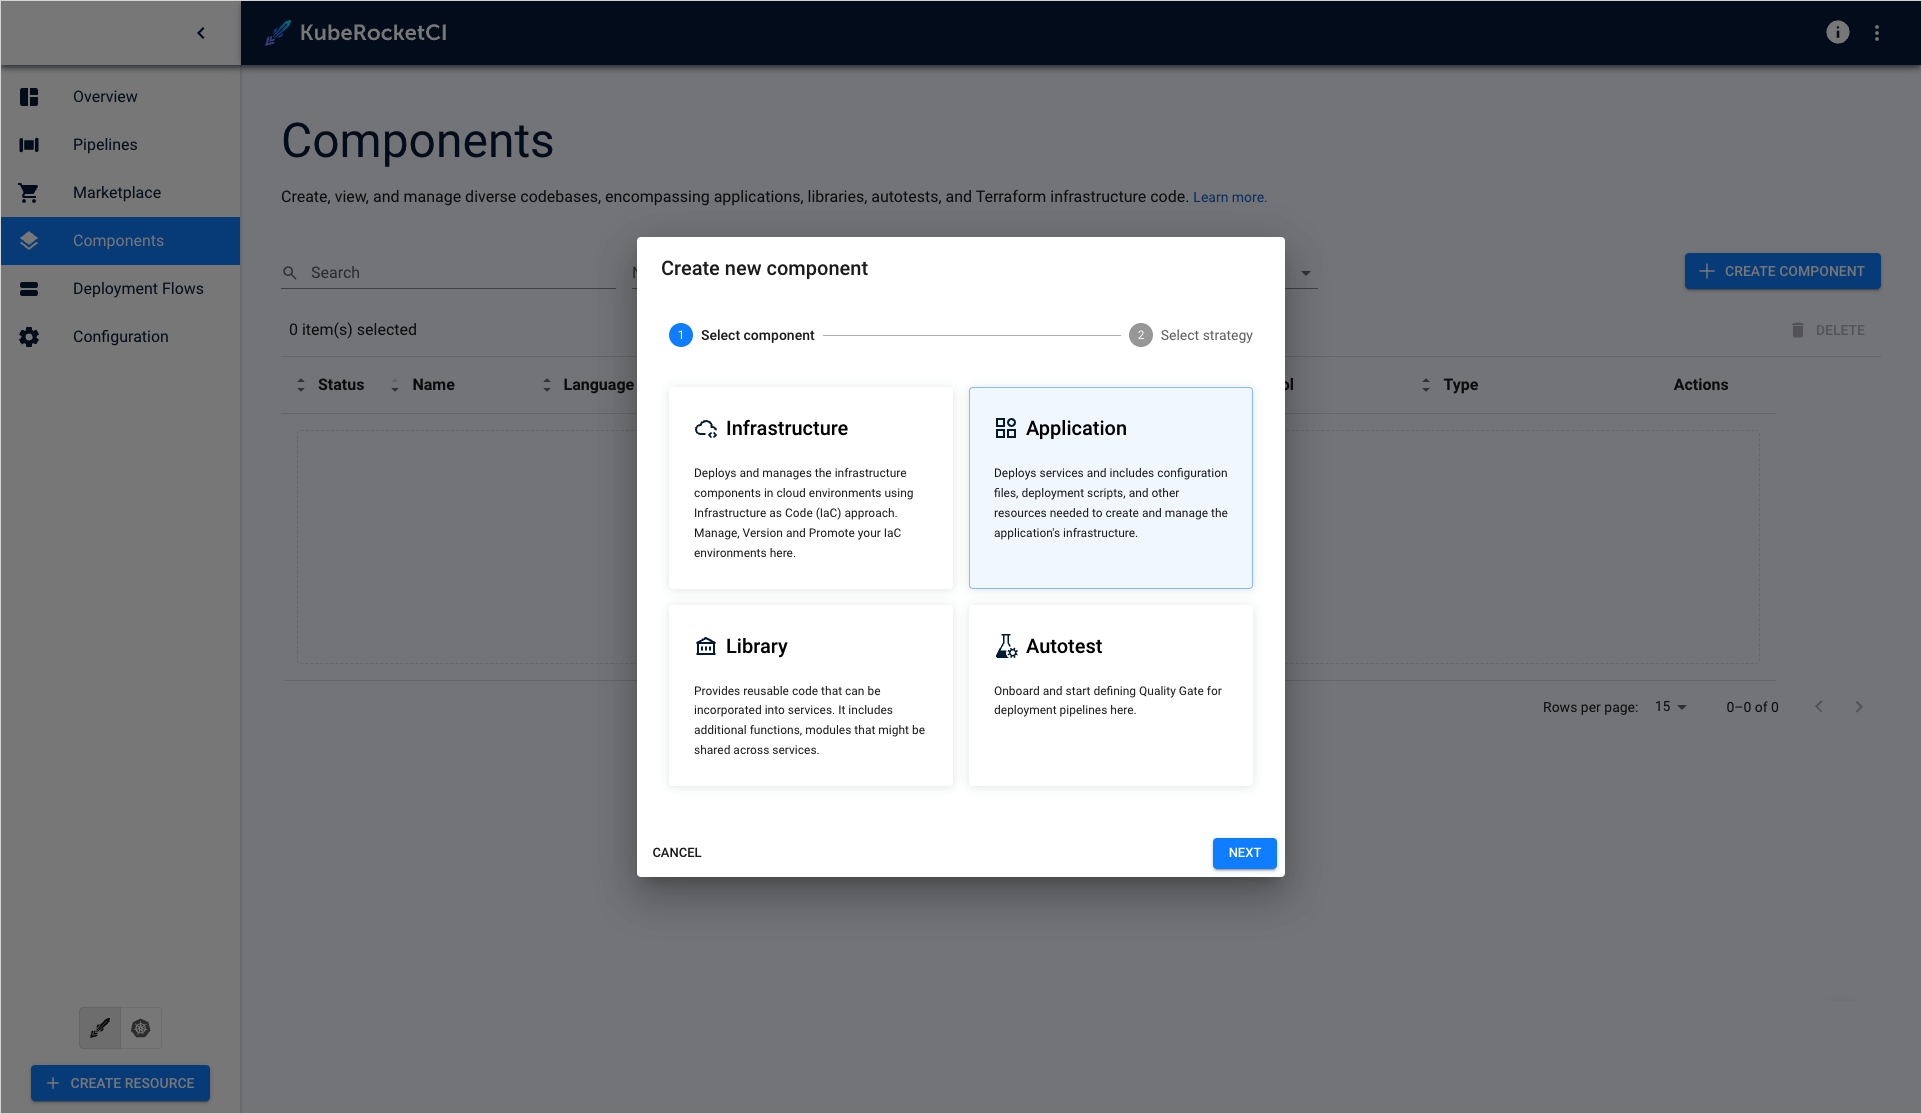Expand the info menu top right
Viewport: 1922px width, 1114px height.
click(1838, 32)
